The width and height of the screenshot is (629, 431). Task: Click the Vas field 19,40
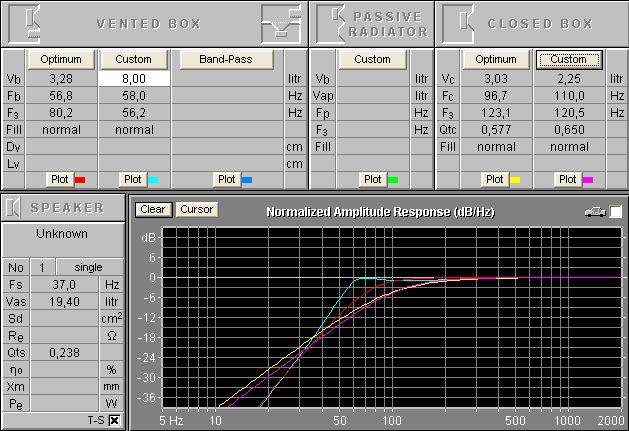[64, 302]
